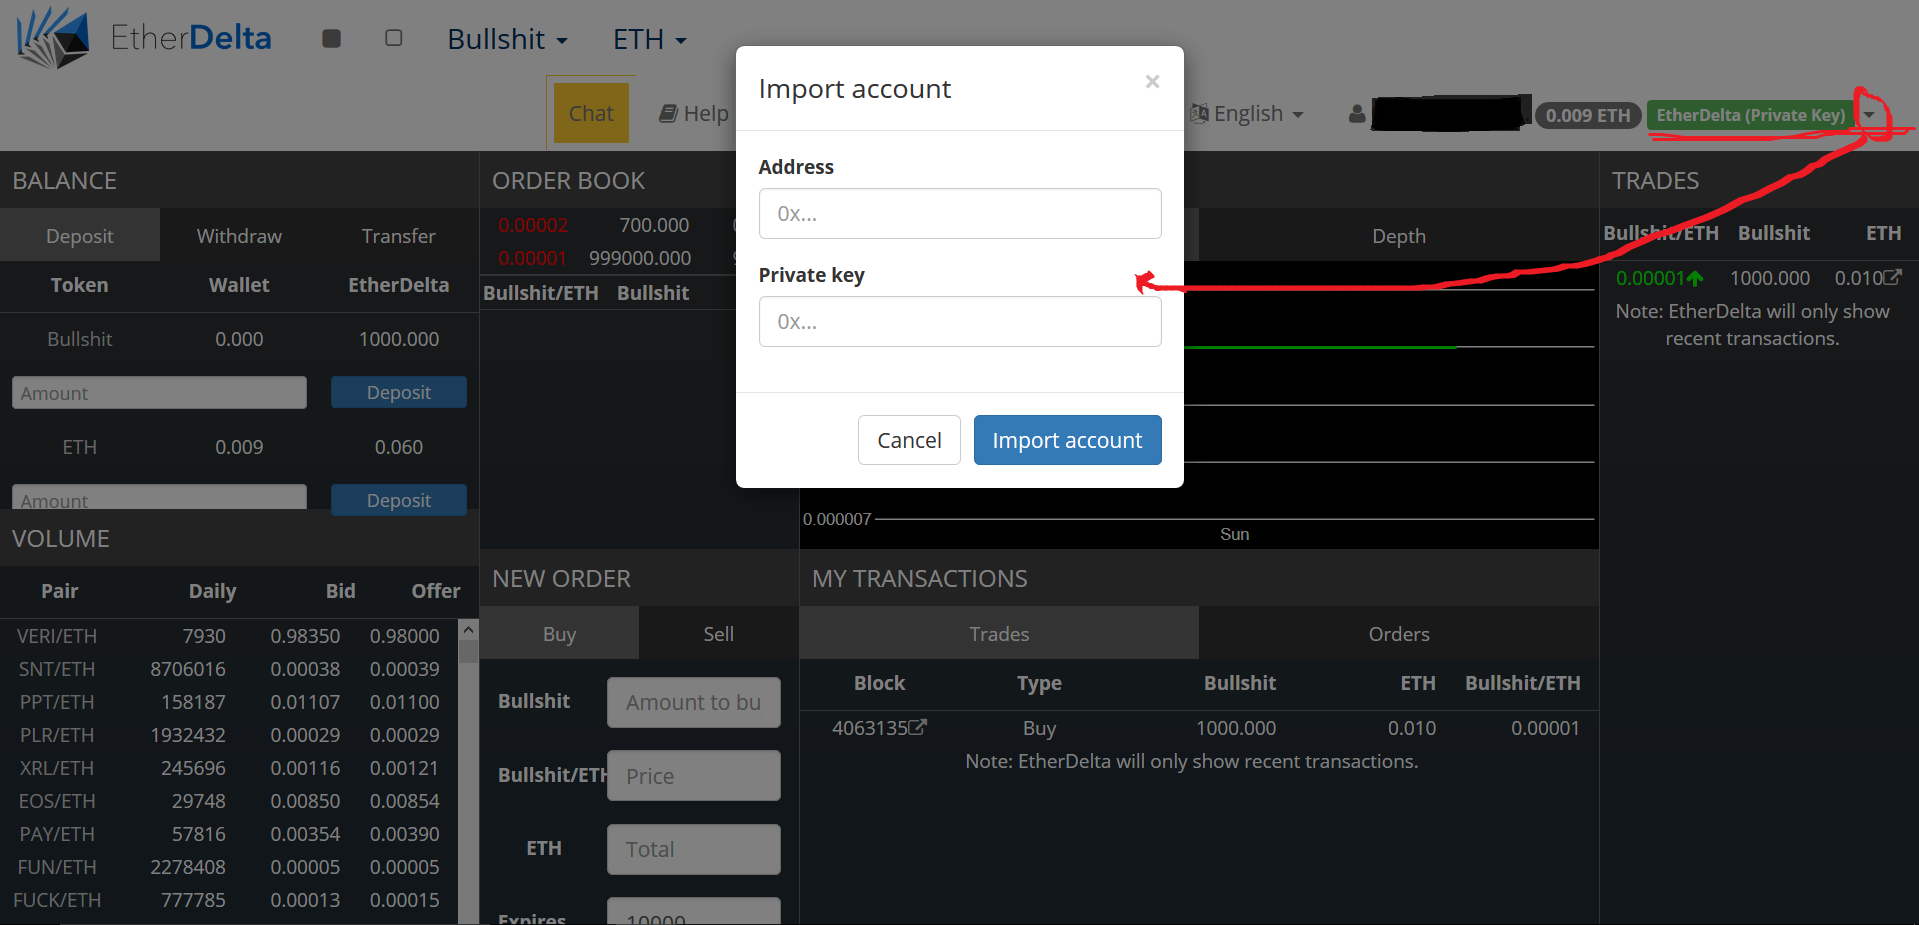Click the Chat button
Screen dimensions: 1919x925
591,113
